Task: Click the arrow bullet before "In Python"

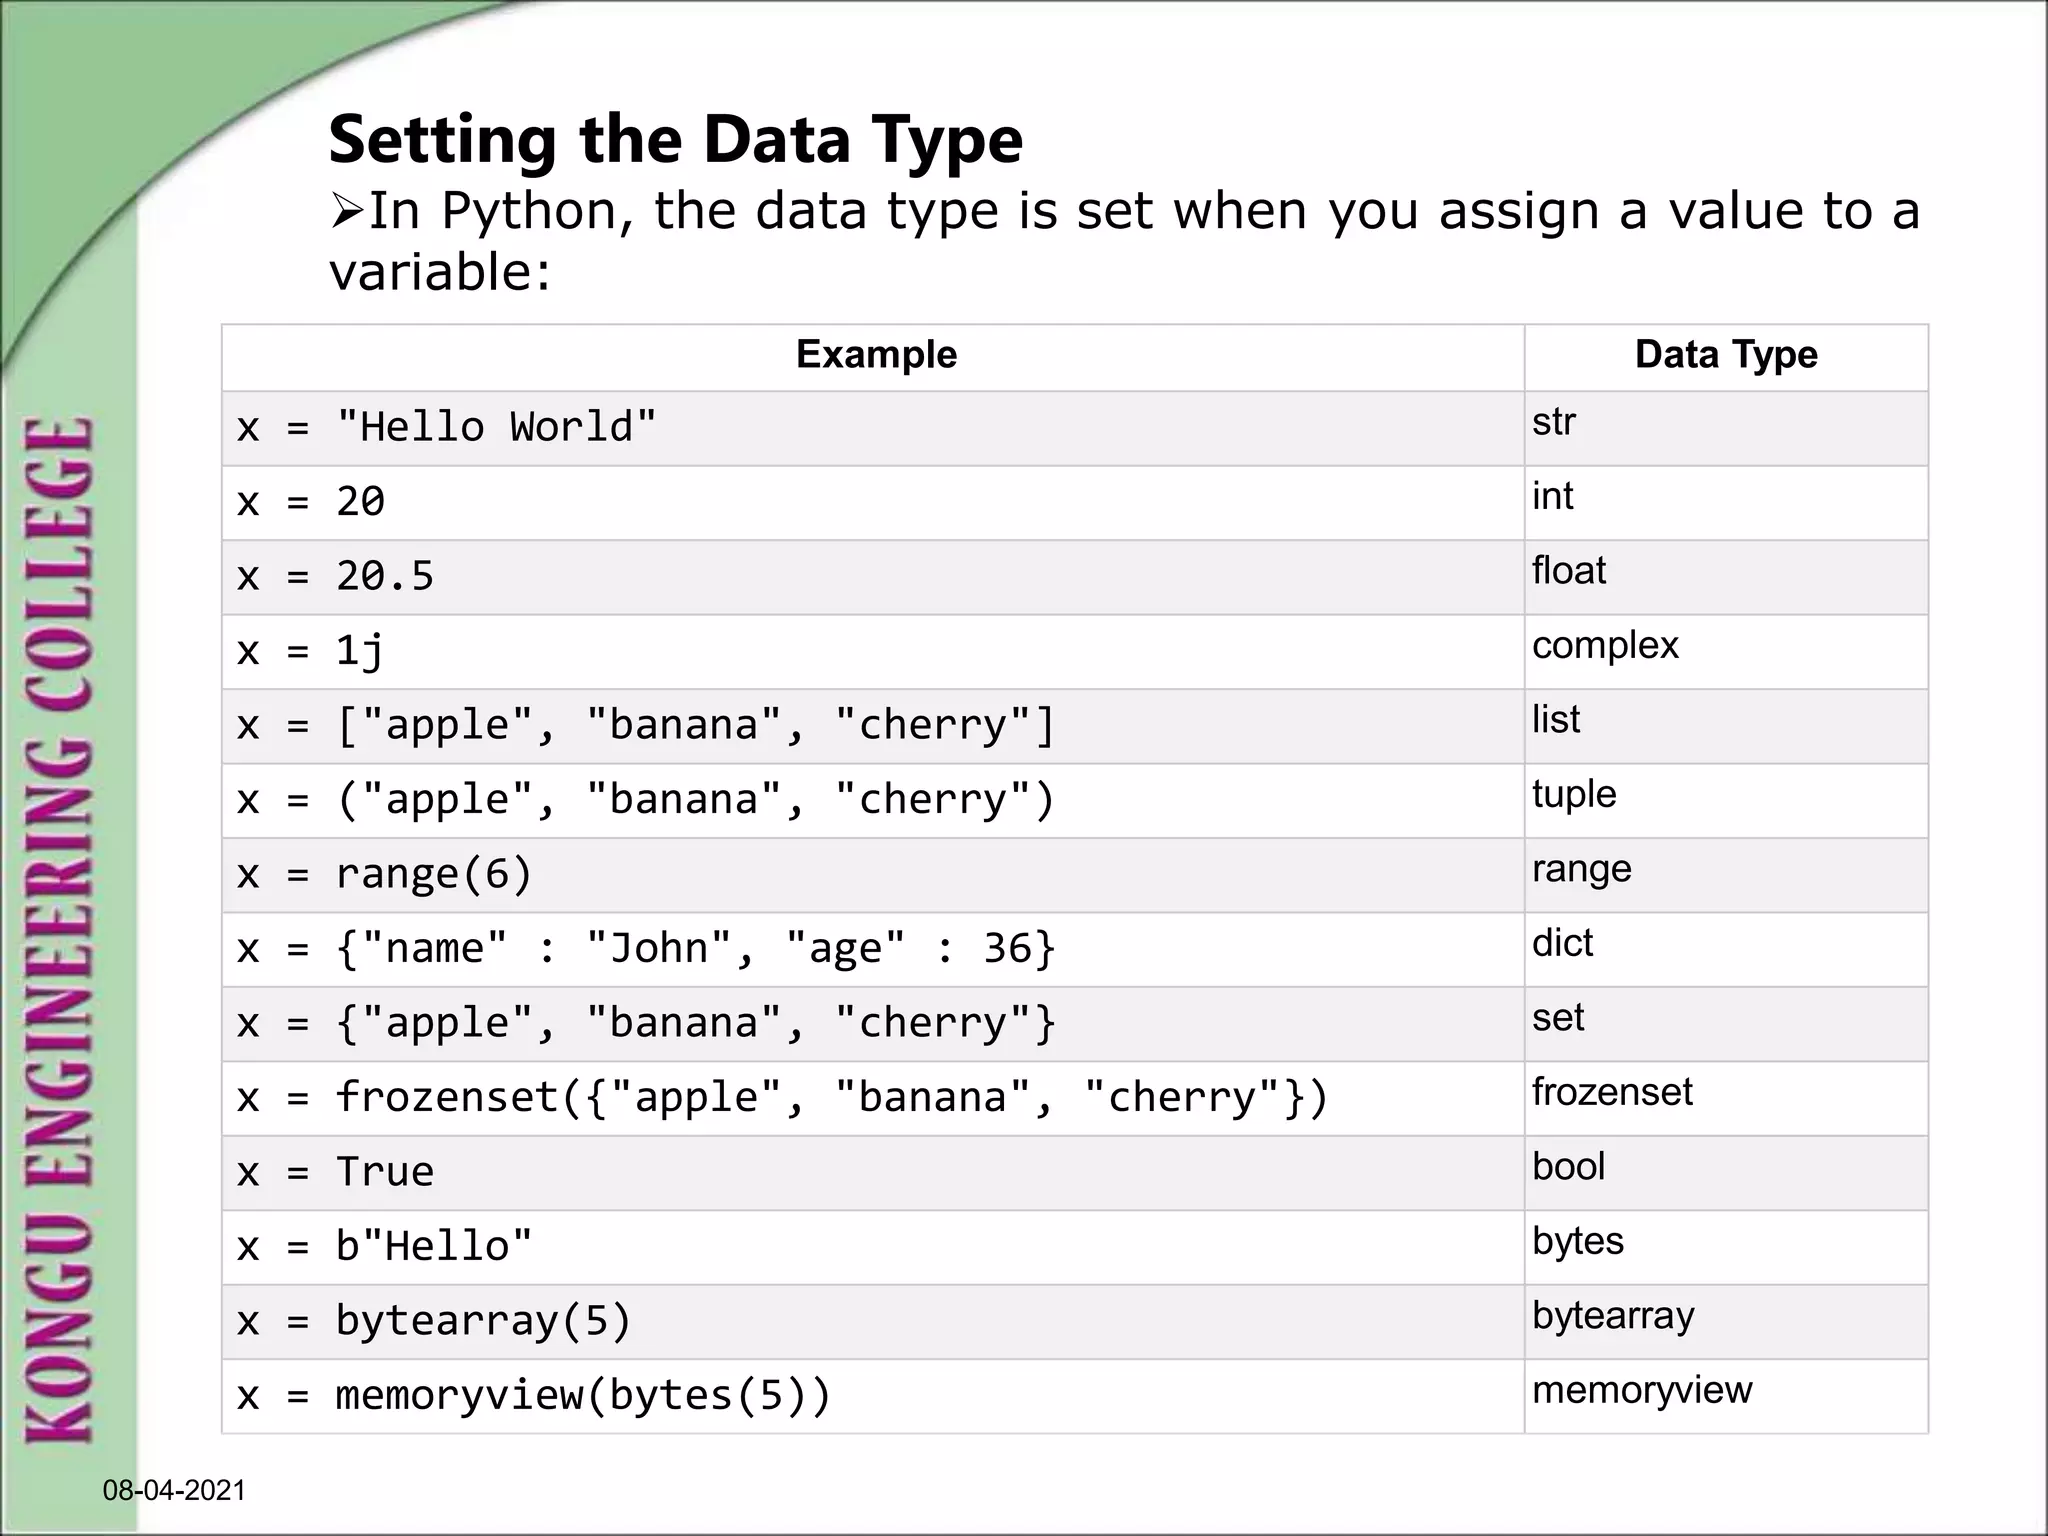Action: [x=346, y=211]
